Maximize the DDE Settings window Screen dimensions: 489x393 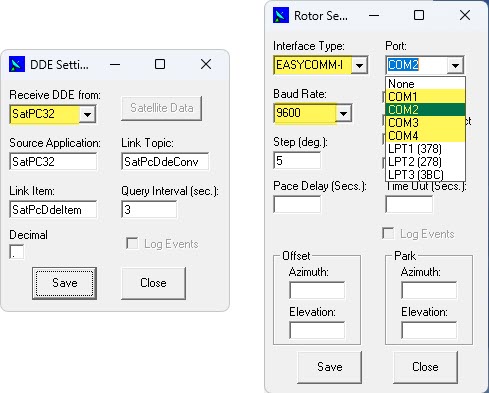[160, 64]
